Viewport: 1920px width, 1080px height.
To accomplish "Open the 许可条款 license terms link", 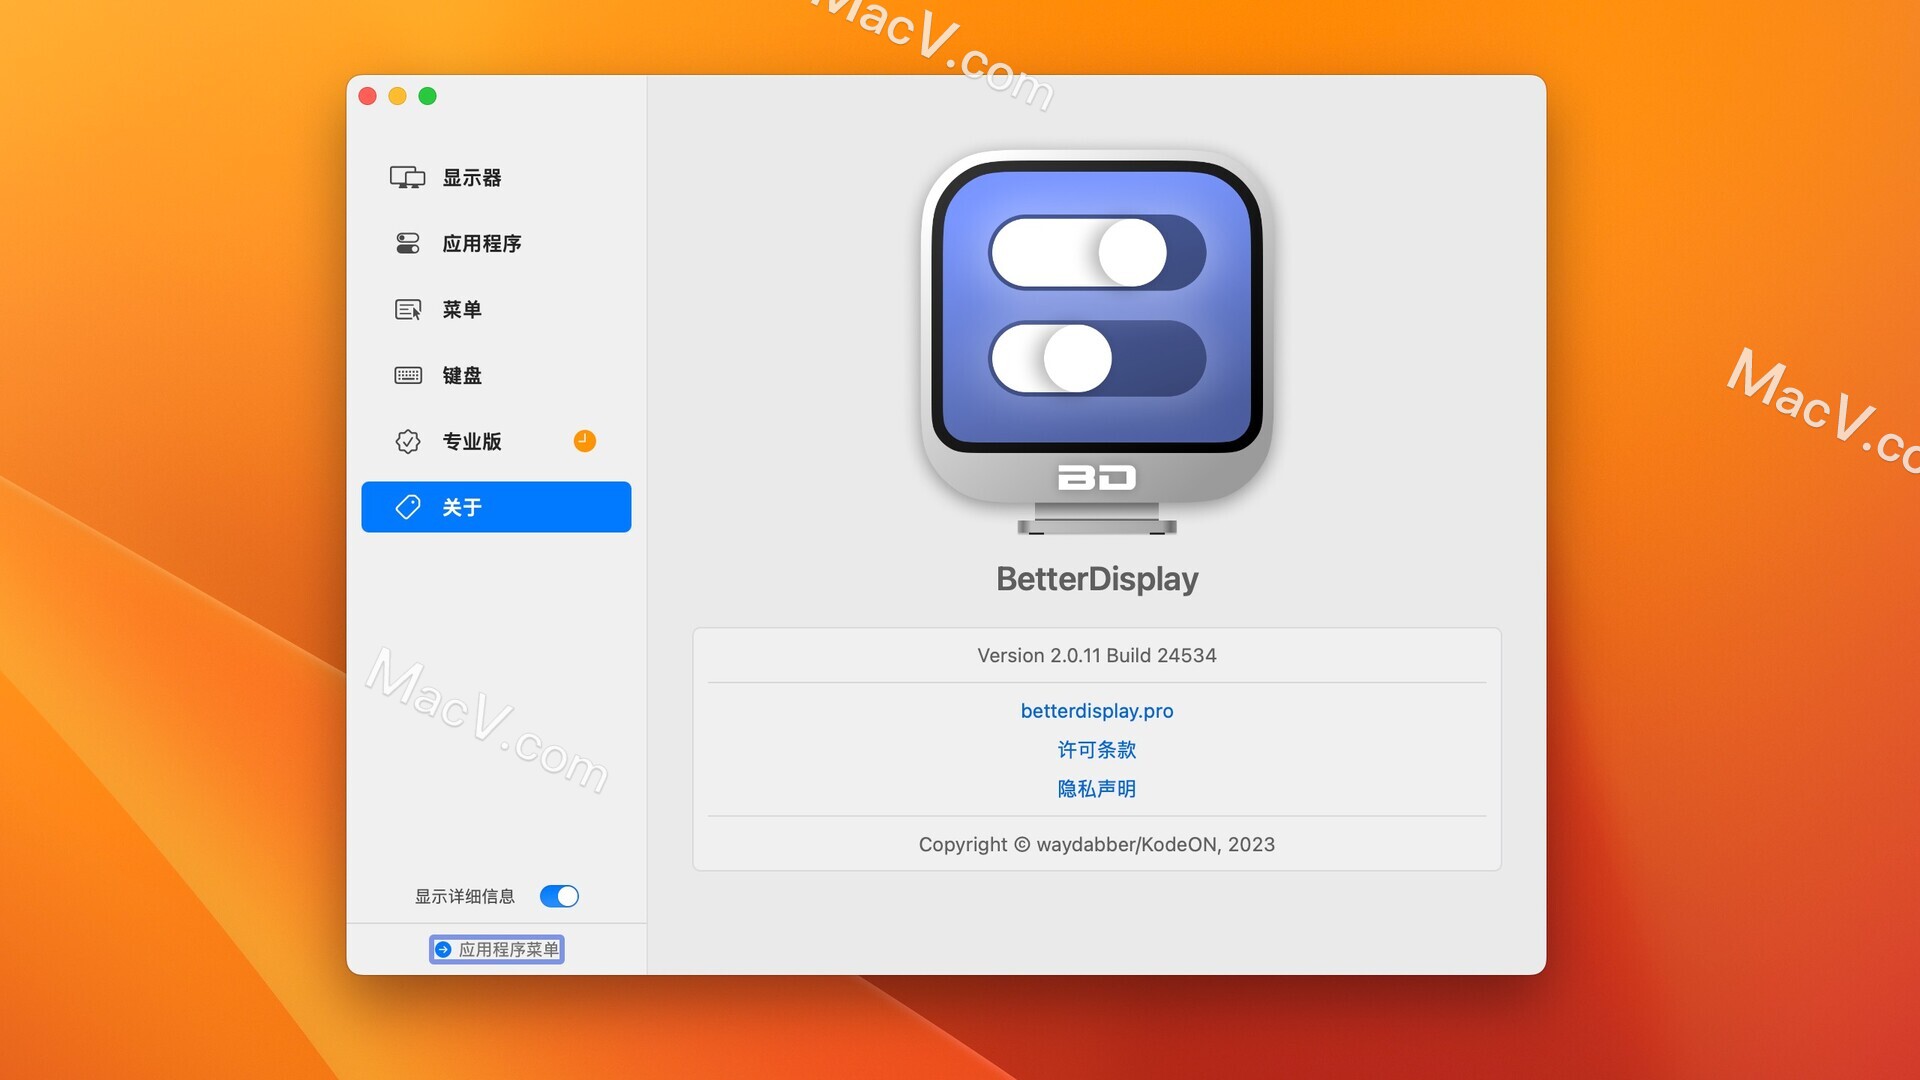I will [1096, 750].
